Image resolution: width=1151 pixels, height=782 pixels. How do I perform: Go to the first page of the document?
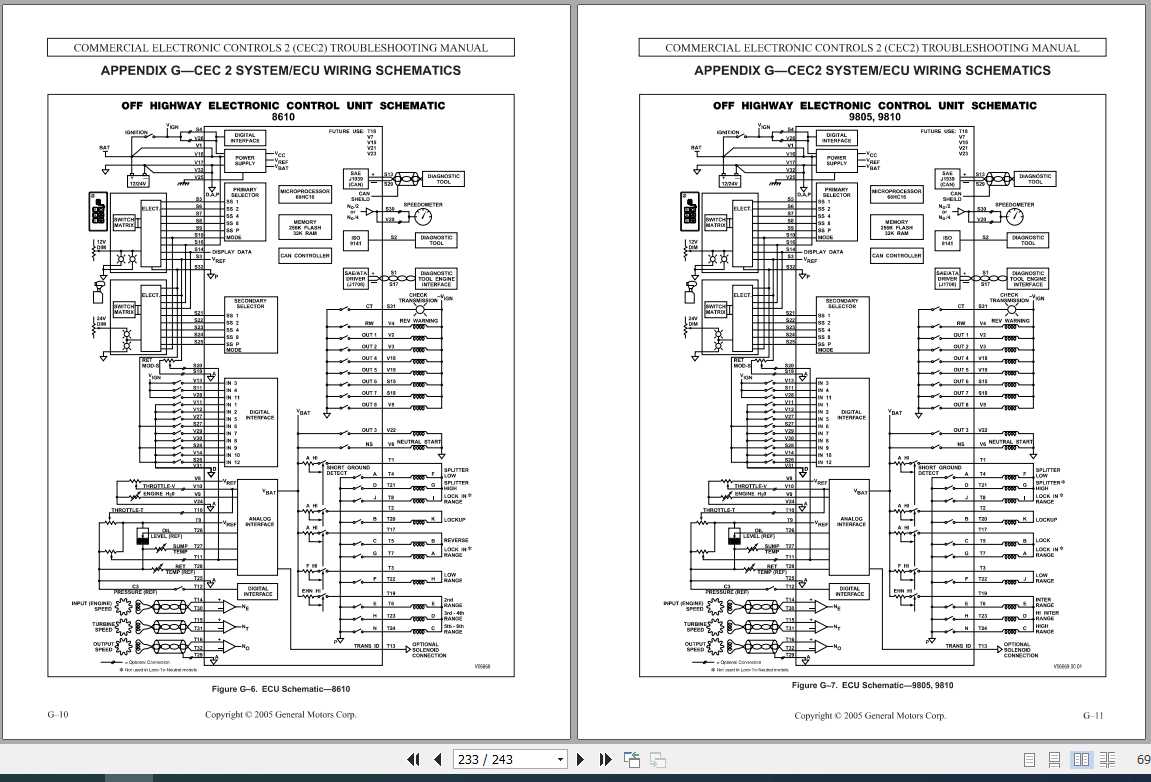413,759
